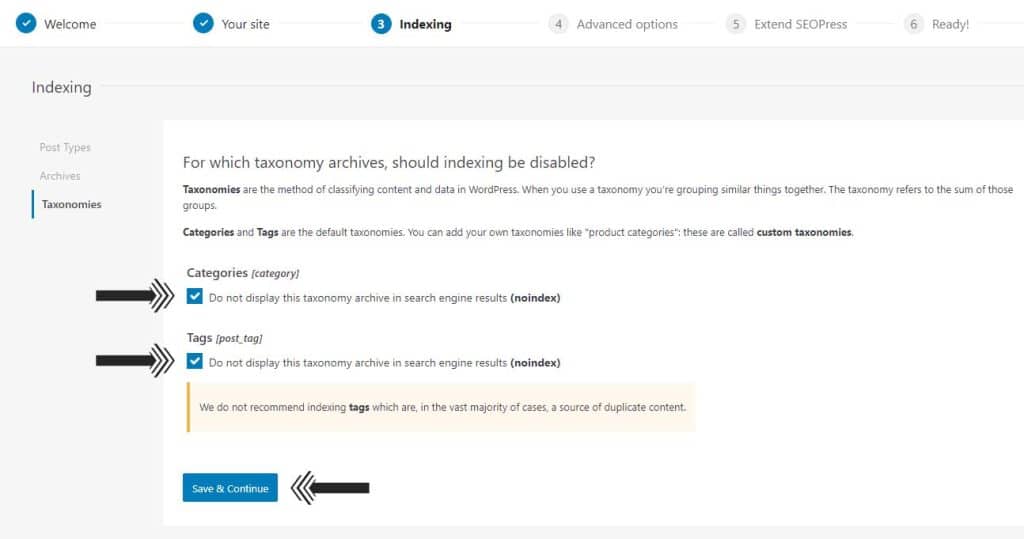Image resolution: width=1024 pixels, height=539 pixels.
Task: Click the step 5 number circle
Action: point(735,24)
